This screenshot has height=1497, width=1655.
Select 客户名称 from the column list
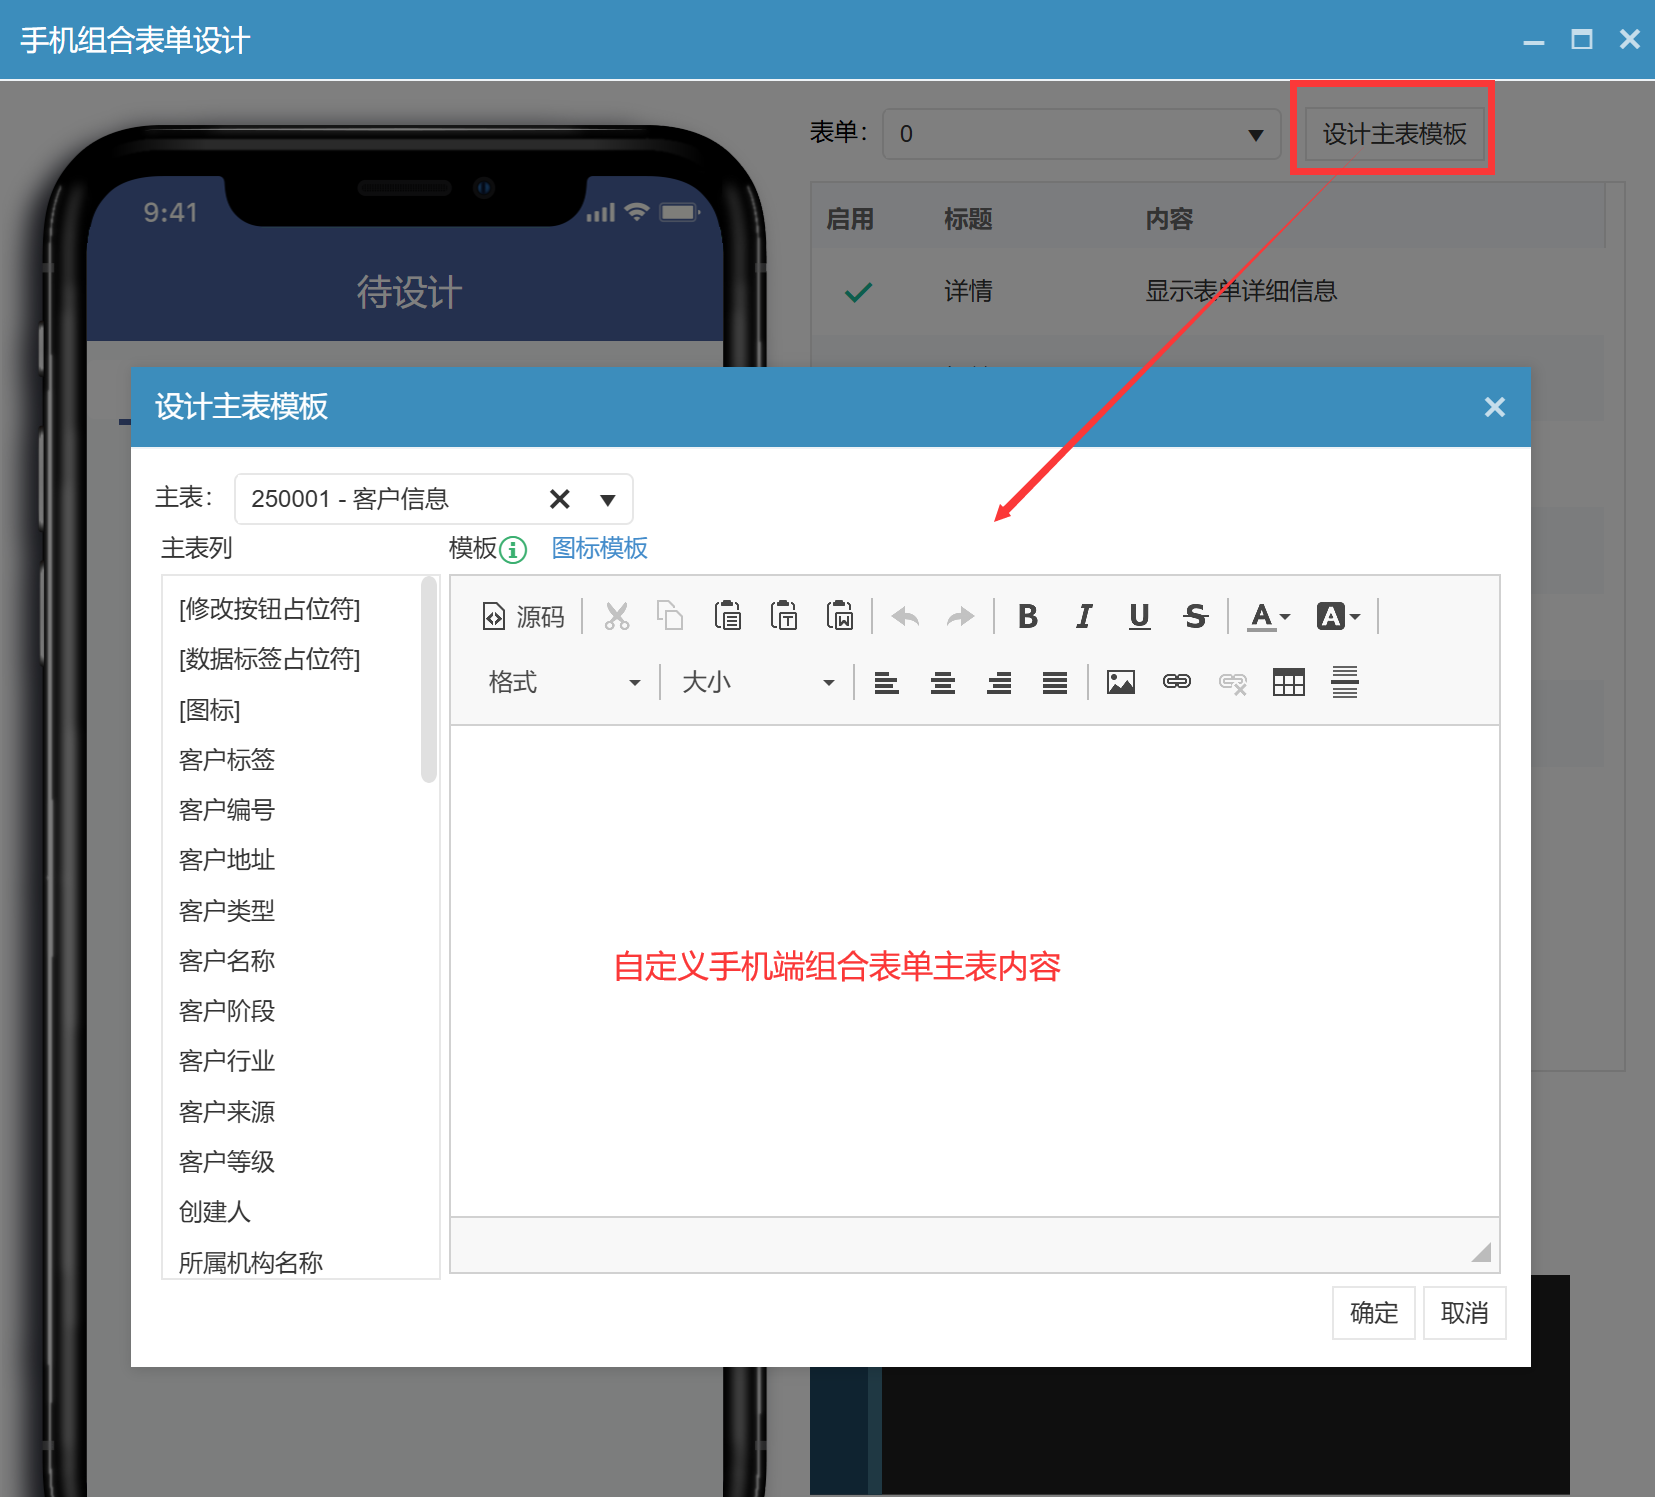227,961
